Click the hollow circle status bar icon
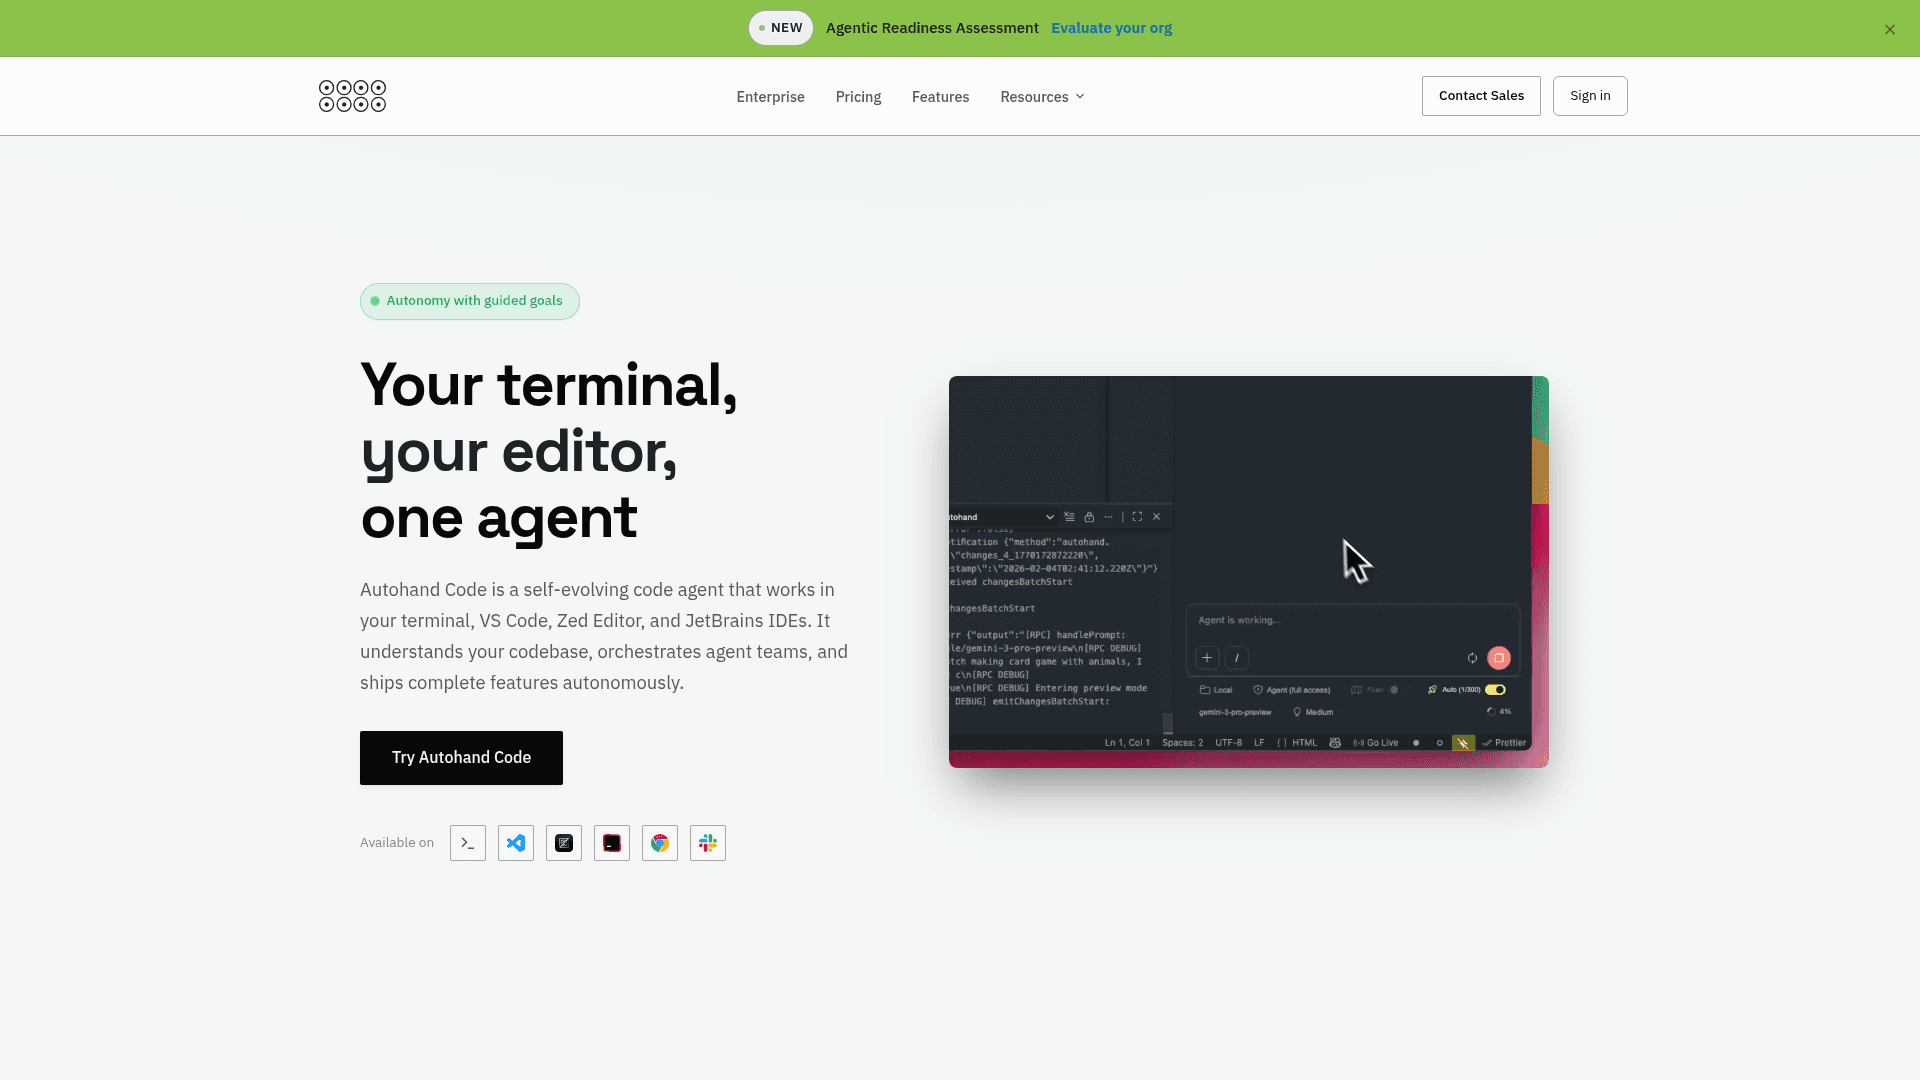The height and width of the screenshot is (1080, 1920). point(1440,743)
